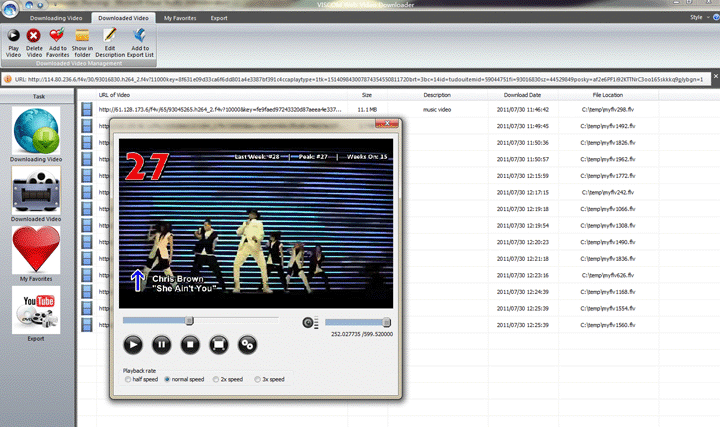Switch to Export tab
Screen dimensions: 720x427
pyautogui.click(x=219, y=18)
